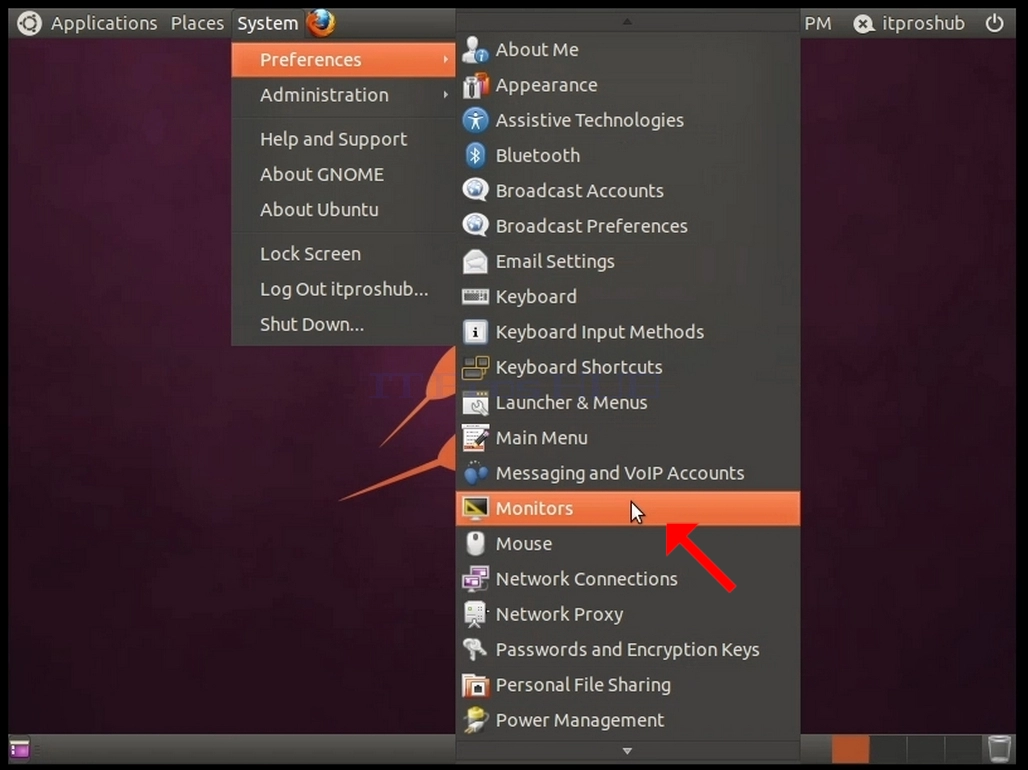Click the Assistive Technologies icon
The height and width of the screenshot is (770, 1028).
(475, 120)
